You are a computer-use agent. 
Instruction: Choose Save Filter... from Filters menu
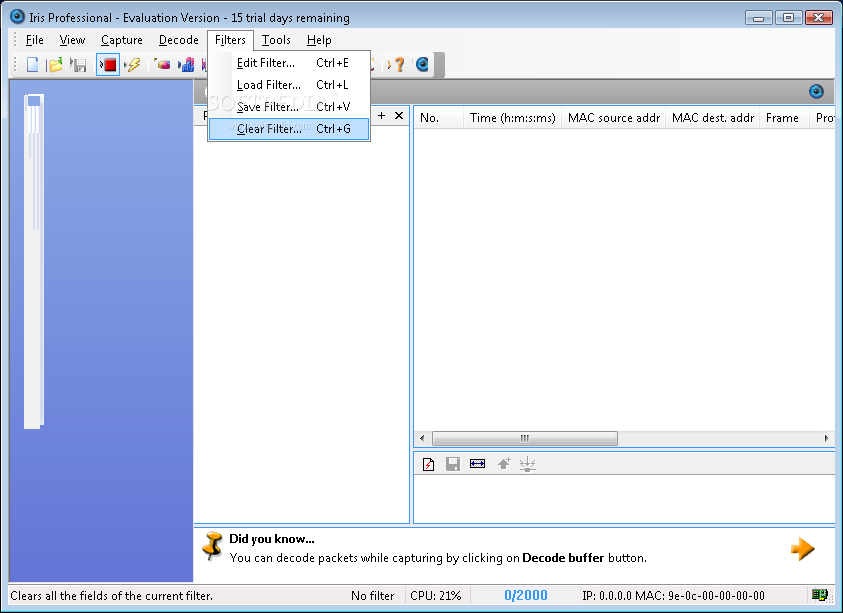(x=289, y=107)
